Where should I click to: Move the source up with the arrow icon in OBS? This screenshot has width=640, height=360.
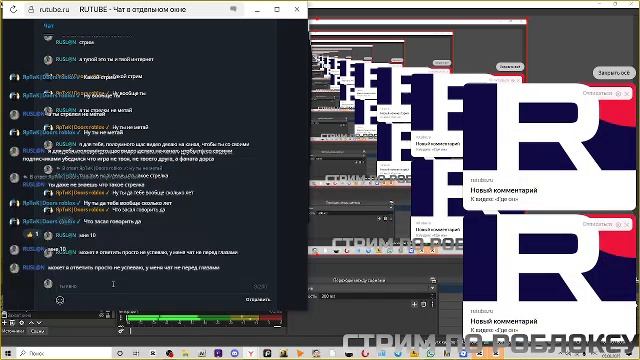(x=31, y=322)
